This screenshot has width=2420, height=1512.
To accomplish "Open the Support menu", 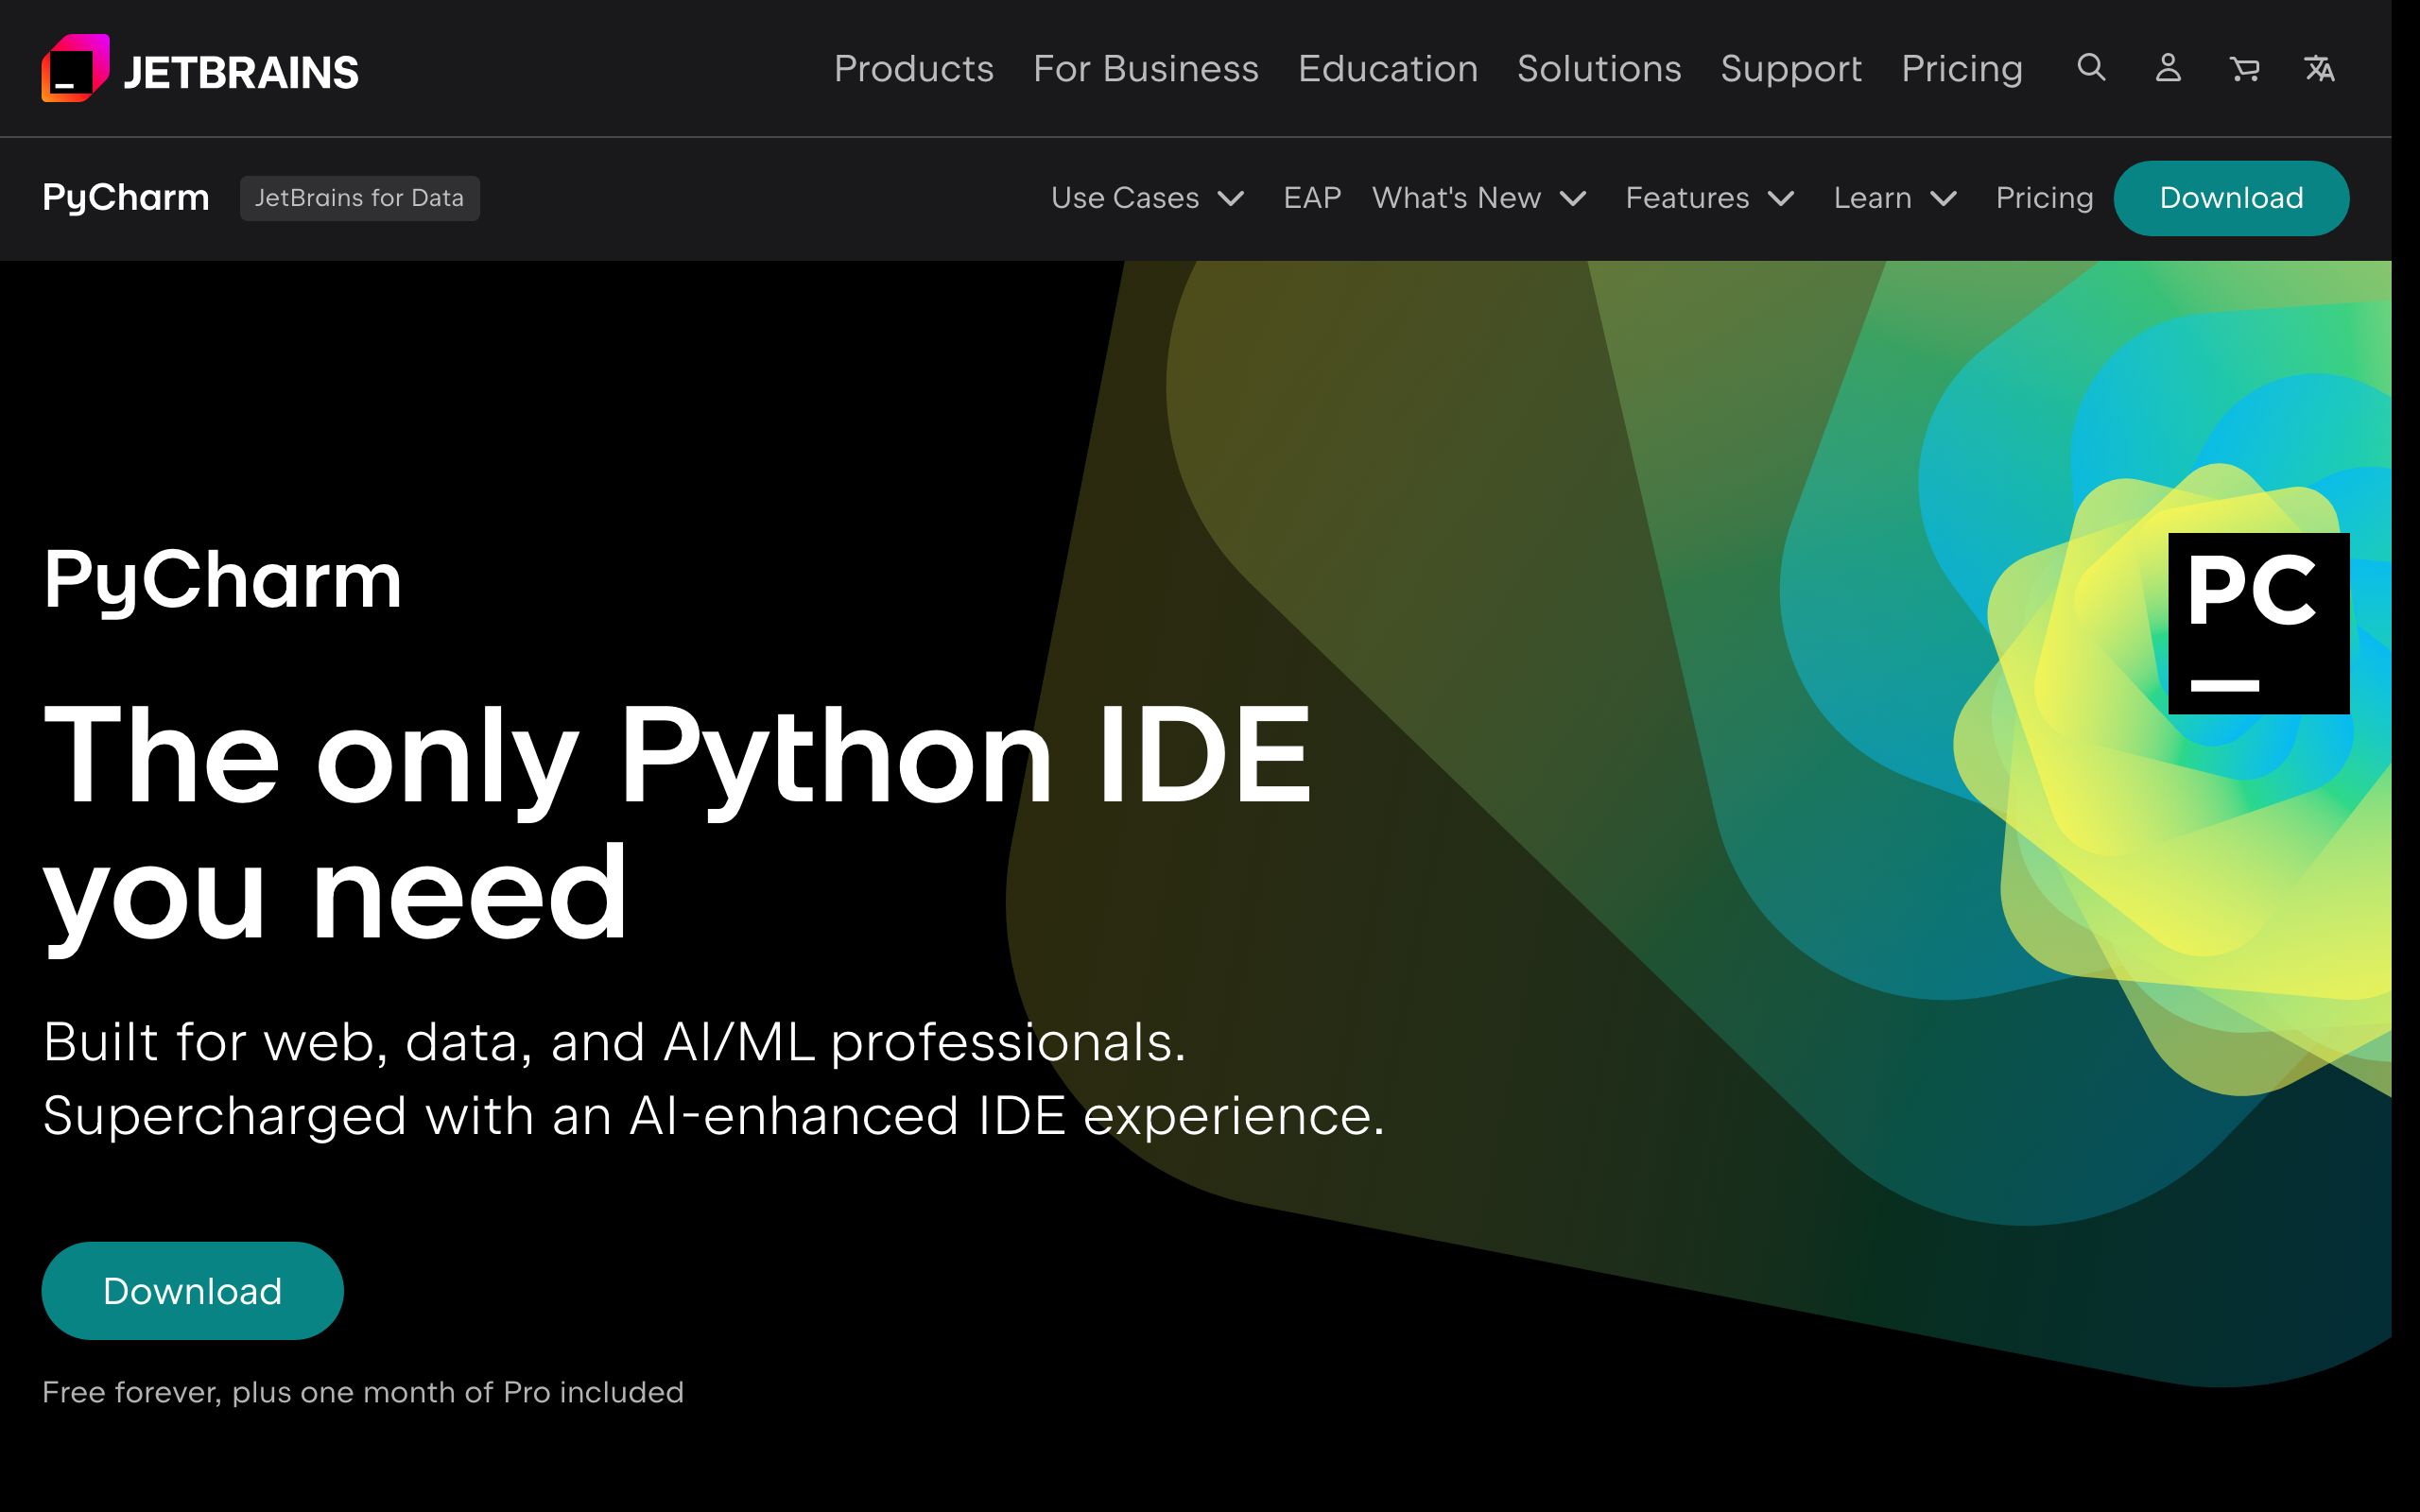I will click(x=1791, y=69).
